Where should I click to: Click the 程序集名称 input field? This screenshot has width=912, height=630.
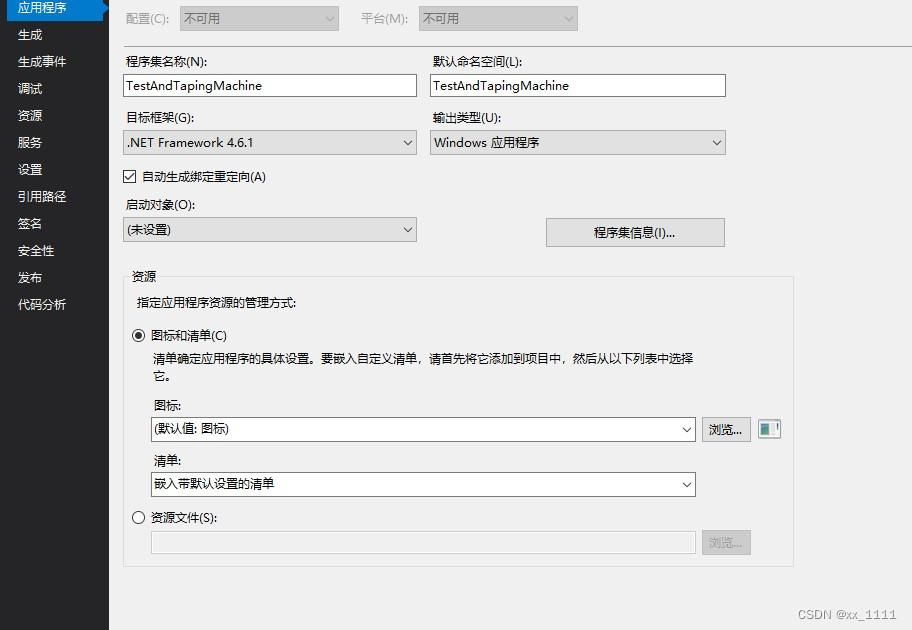[x=268, y=85]
